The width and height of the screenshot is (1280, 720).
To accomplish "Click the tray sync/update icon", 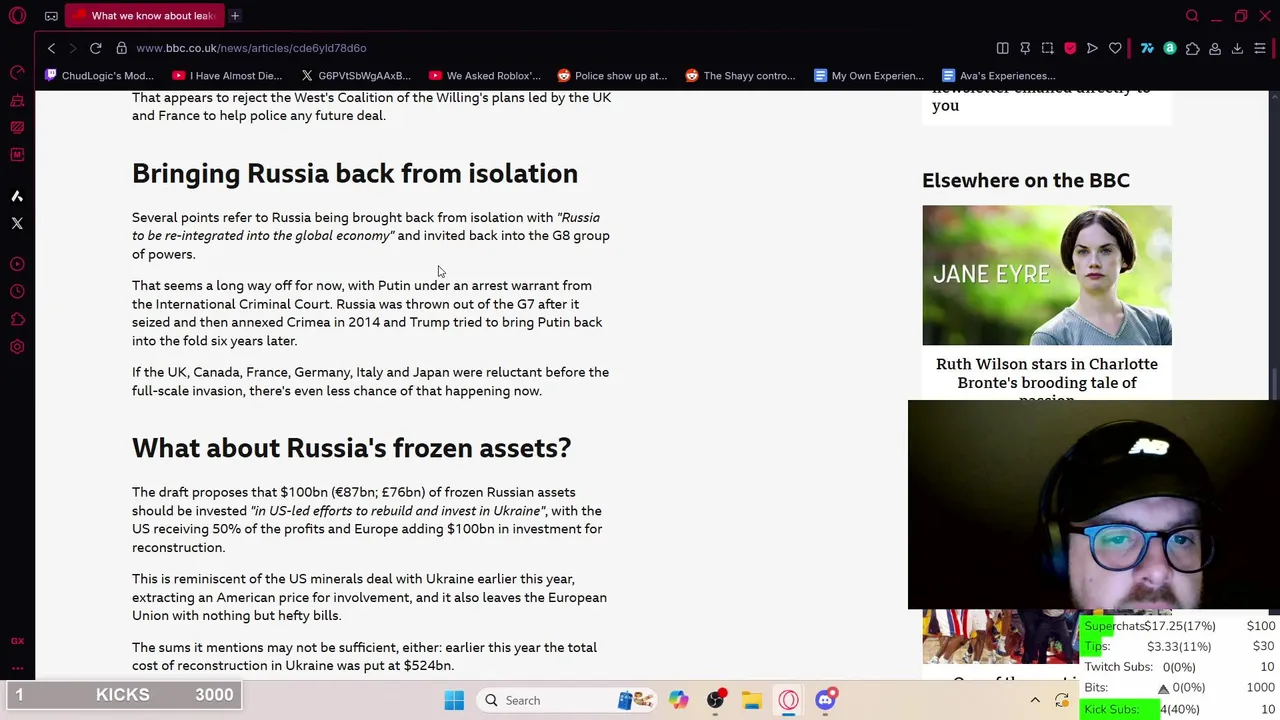I will (x=1062, y=701).
